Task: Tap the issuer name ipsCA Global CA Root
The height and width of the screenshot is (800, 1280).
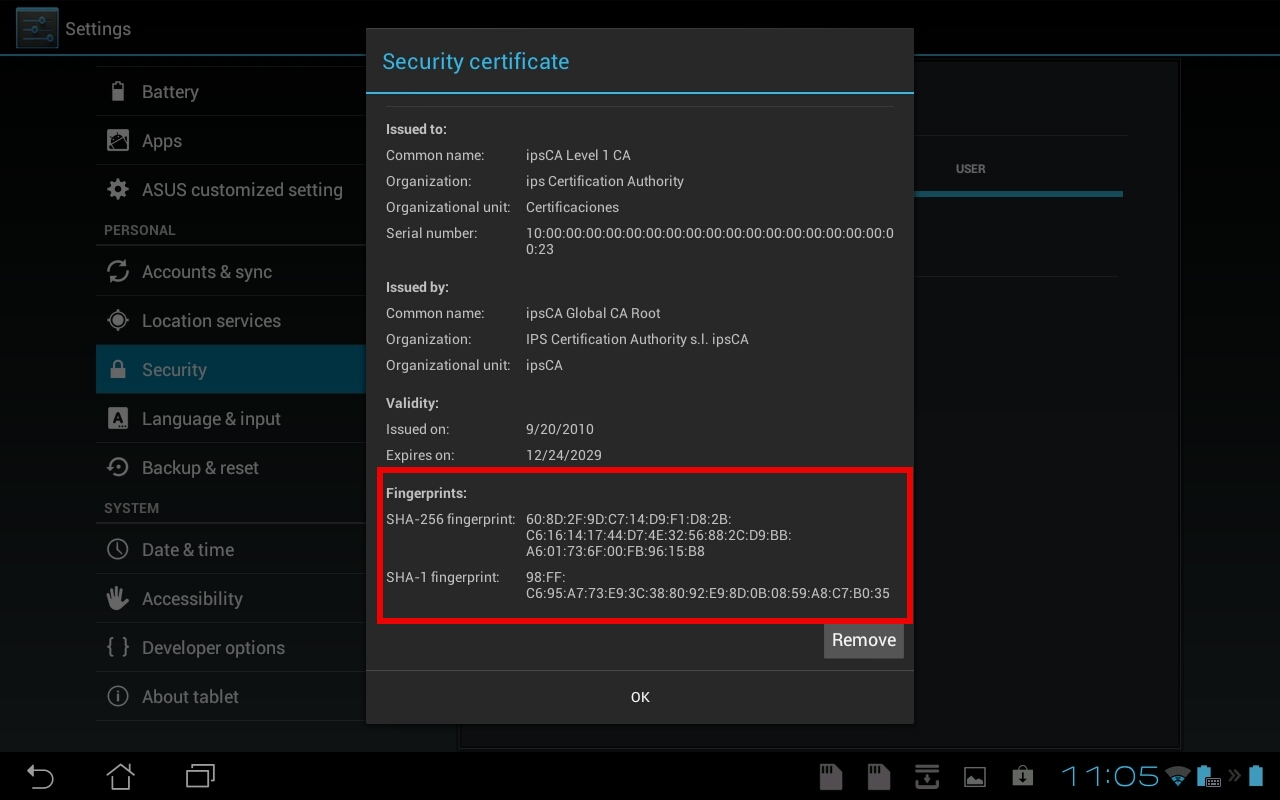Action: tap(593, 313)
